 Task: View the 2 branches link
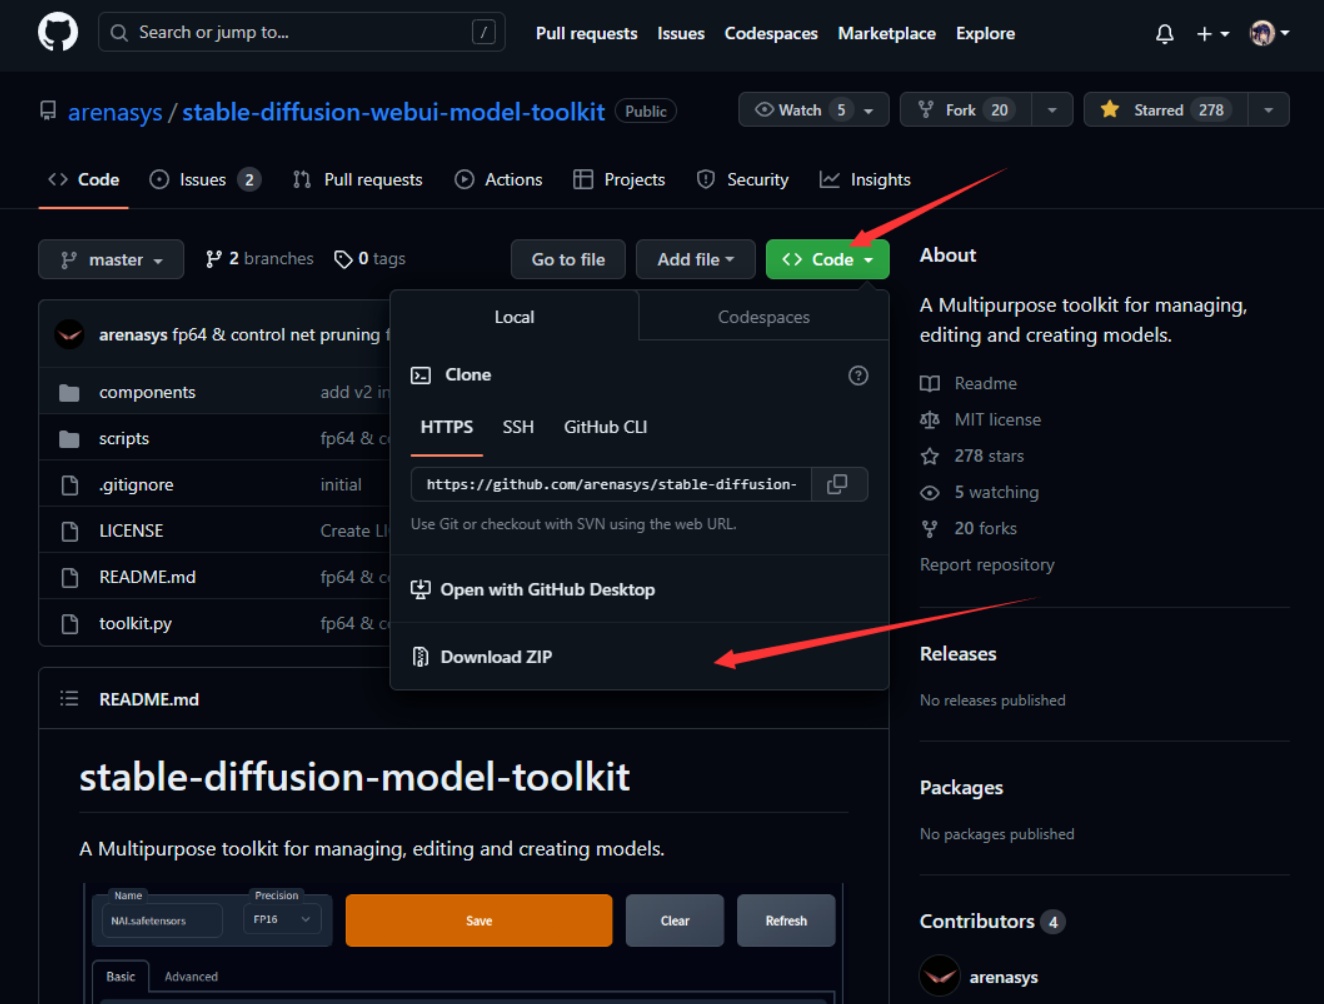pos(260,258)
